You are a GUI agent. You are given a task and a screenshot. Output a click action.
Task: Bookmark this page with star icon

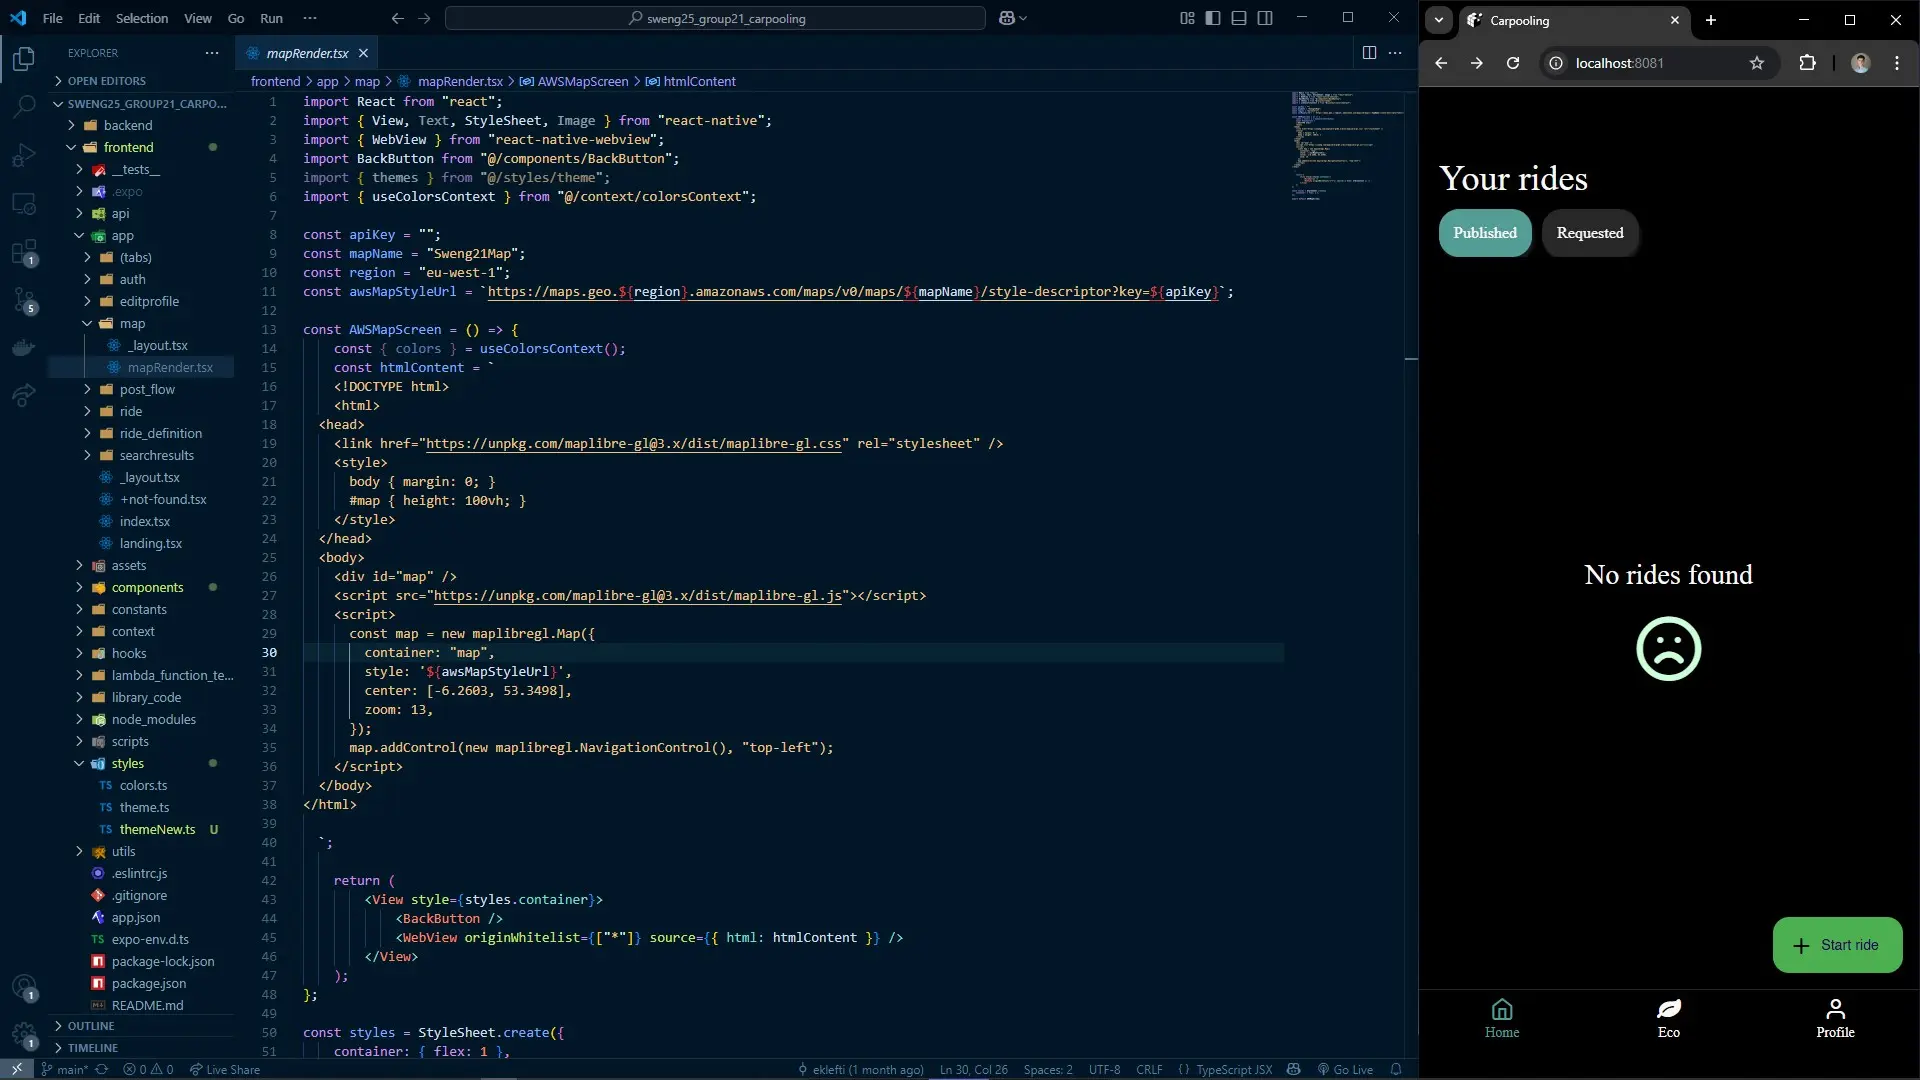(x=1757, y=63)
